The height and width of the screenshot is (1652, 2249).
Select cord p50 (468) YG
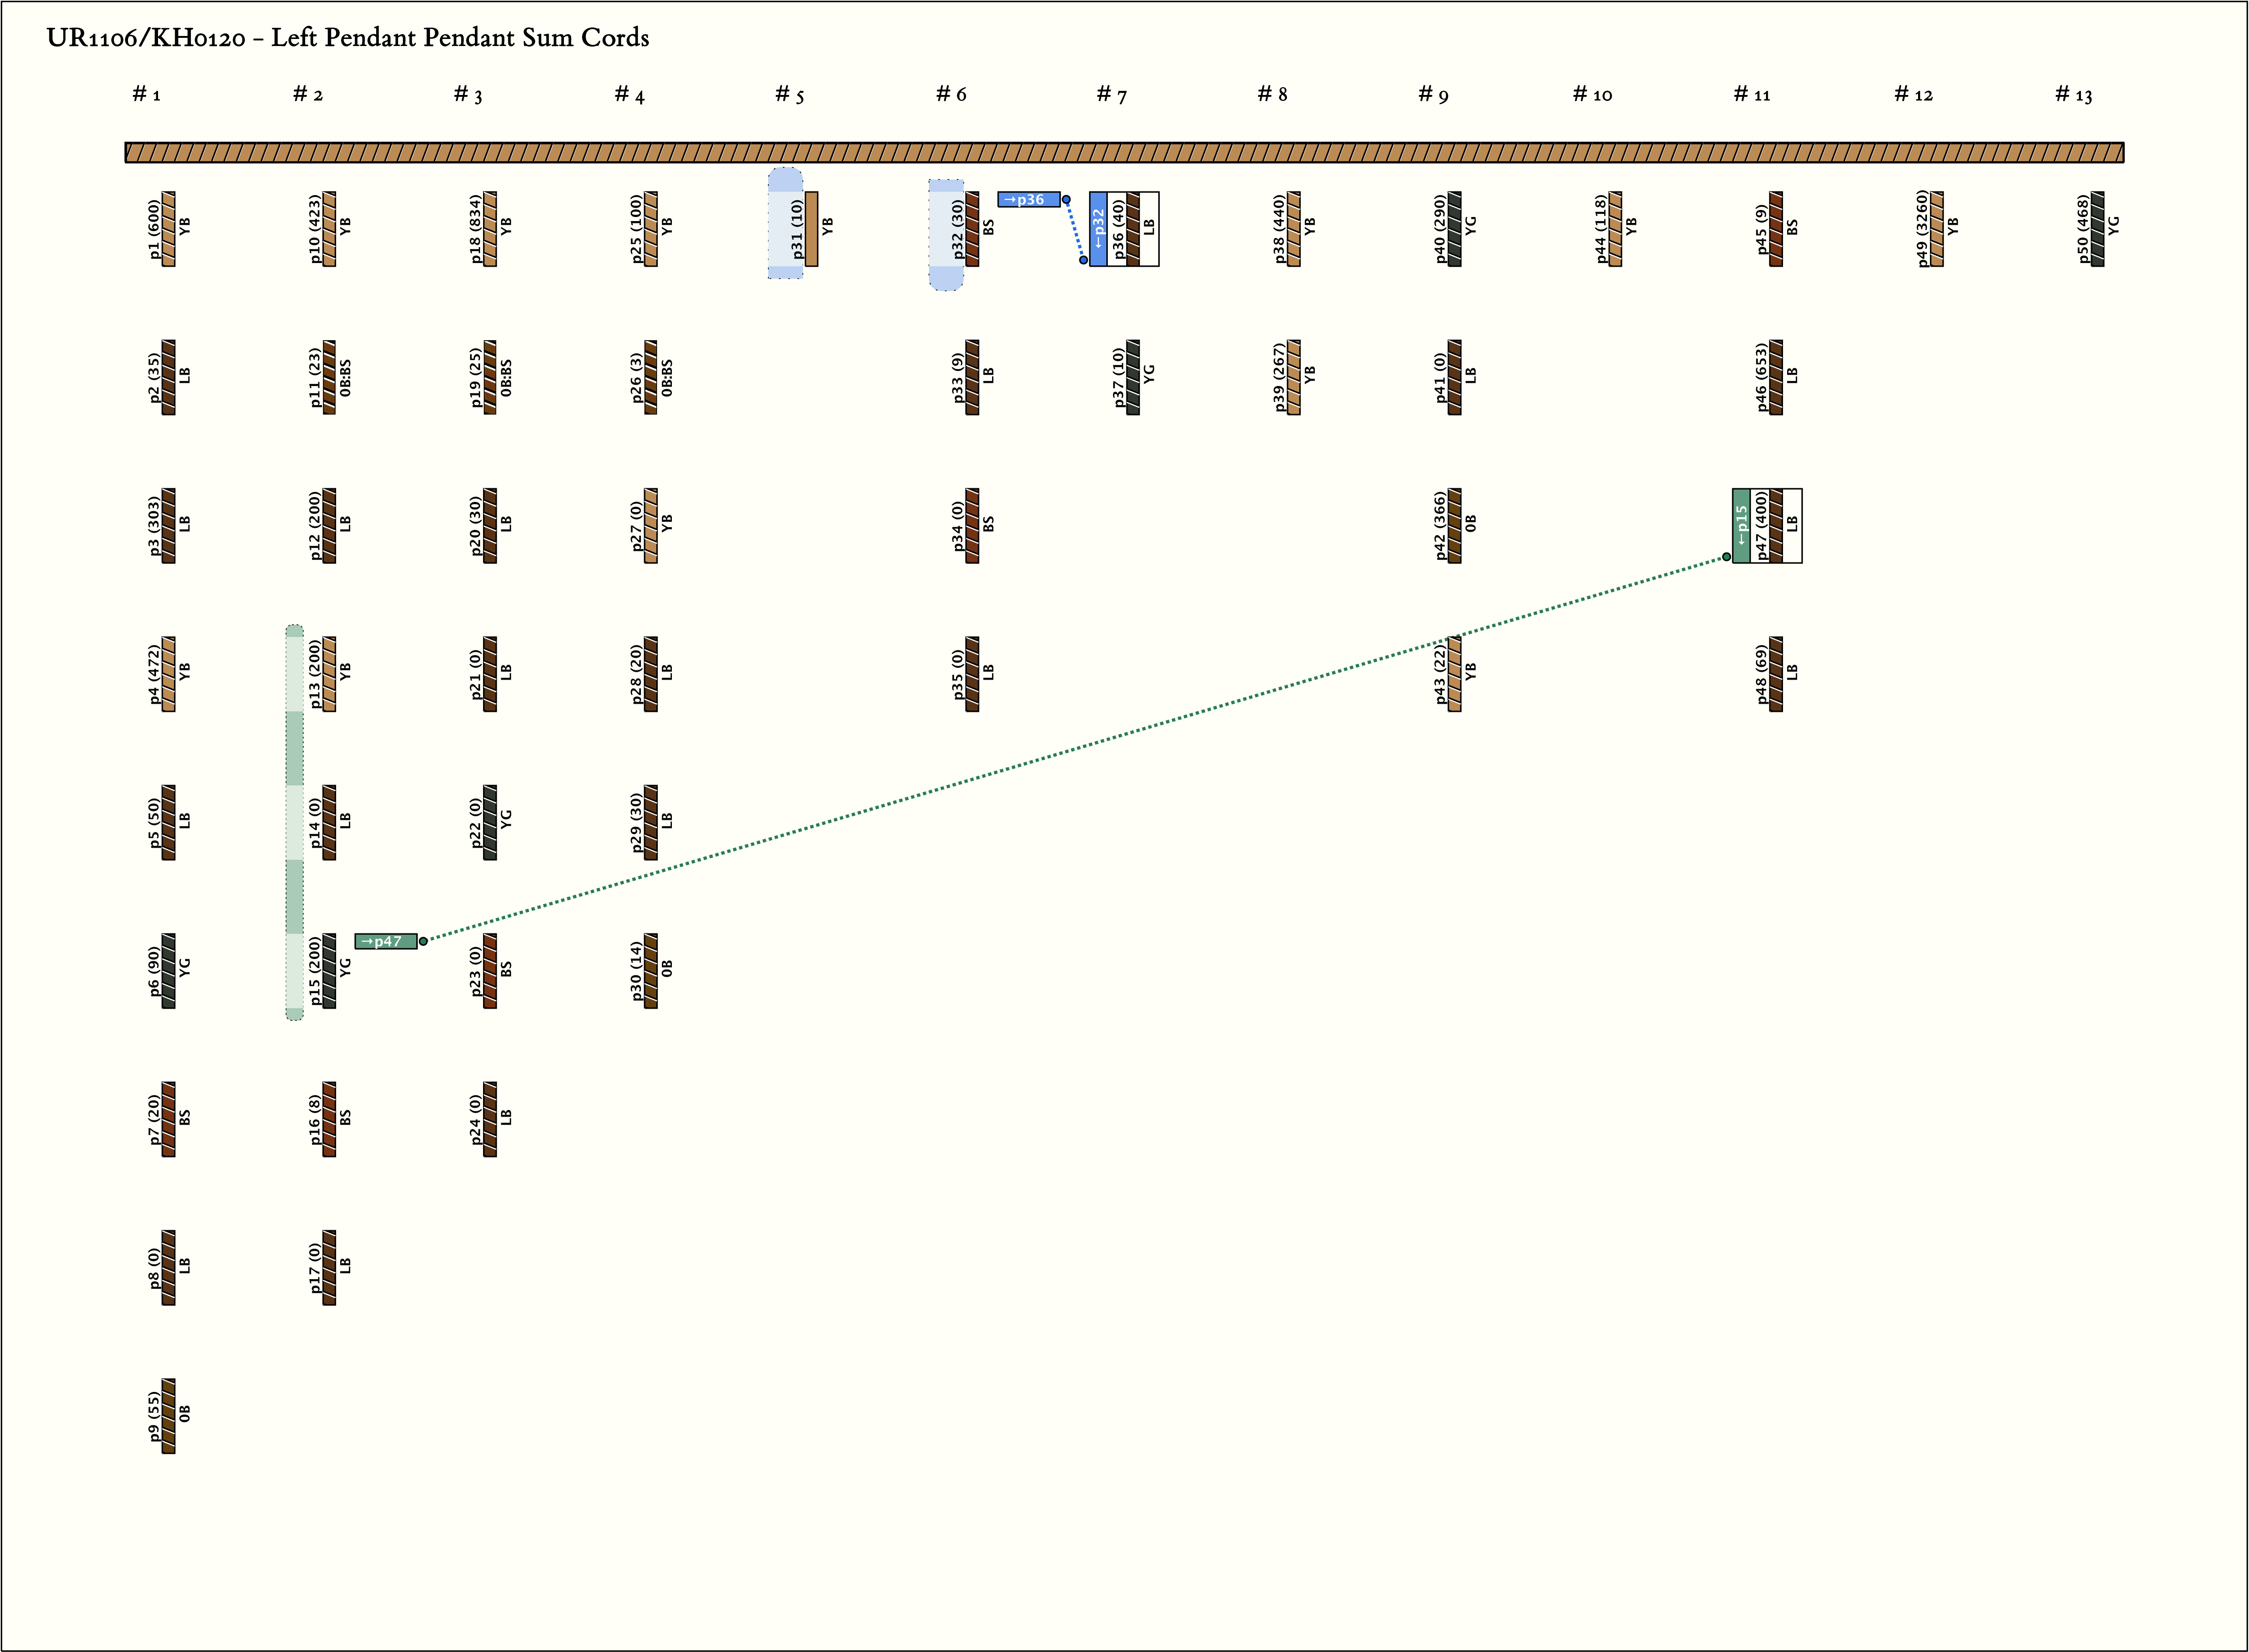[x=2097, y=229]
